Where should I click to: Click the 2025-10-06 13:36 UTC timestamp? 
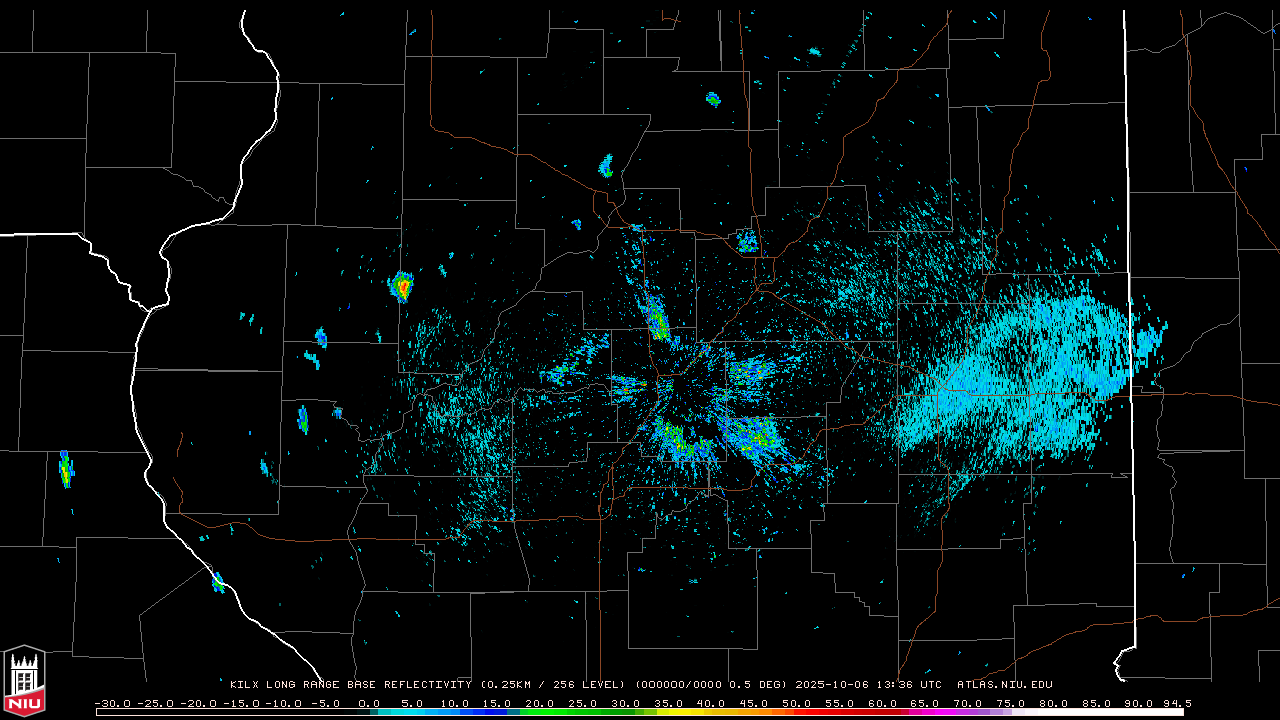coord(868,685)
